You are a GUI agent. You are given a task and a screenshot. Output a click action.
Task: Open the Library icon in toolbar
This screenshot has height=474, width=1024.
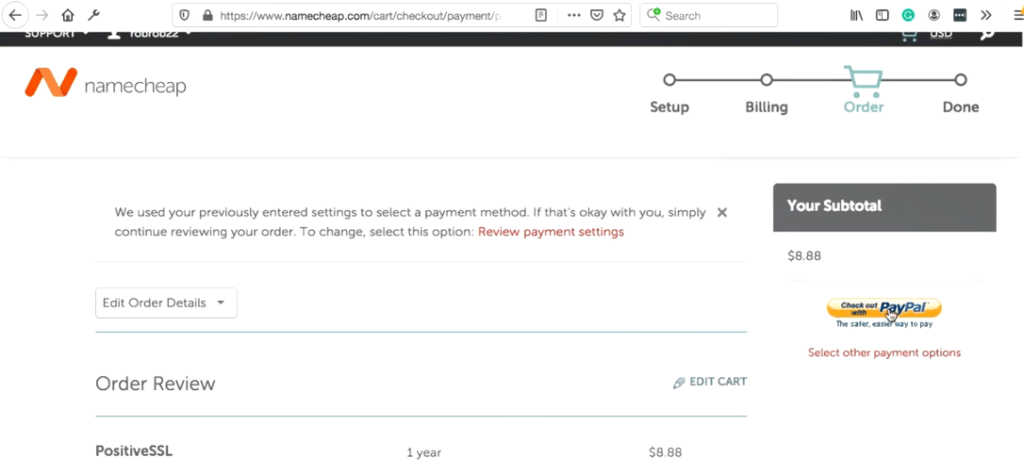[x=857, y=16]
